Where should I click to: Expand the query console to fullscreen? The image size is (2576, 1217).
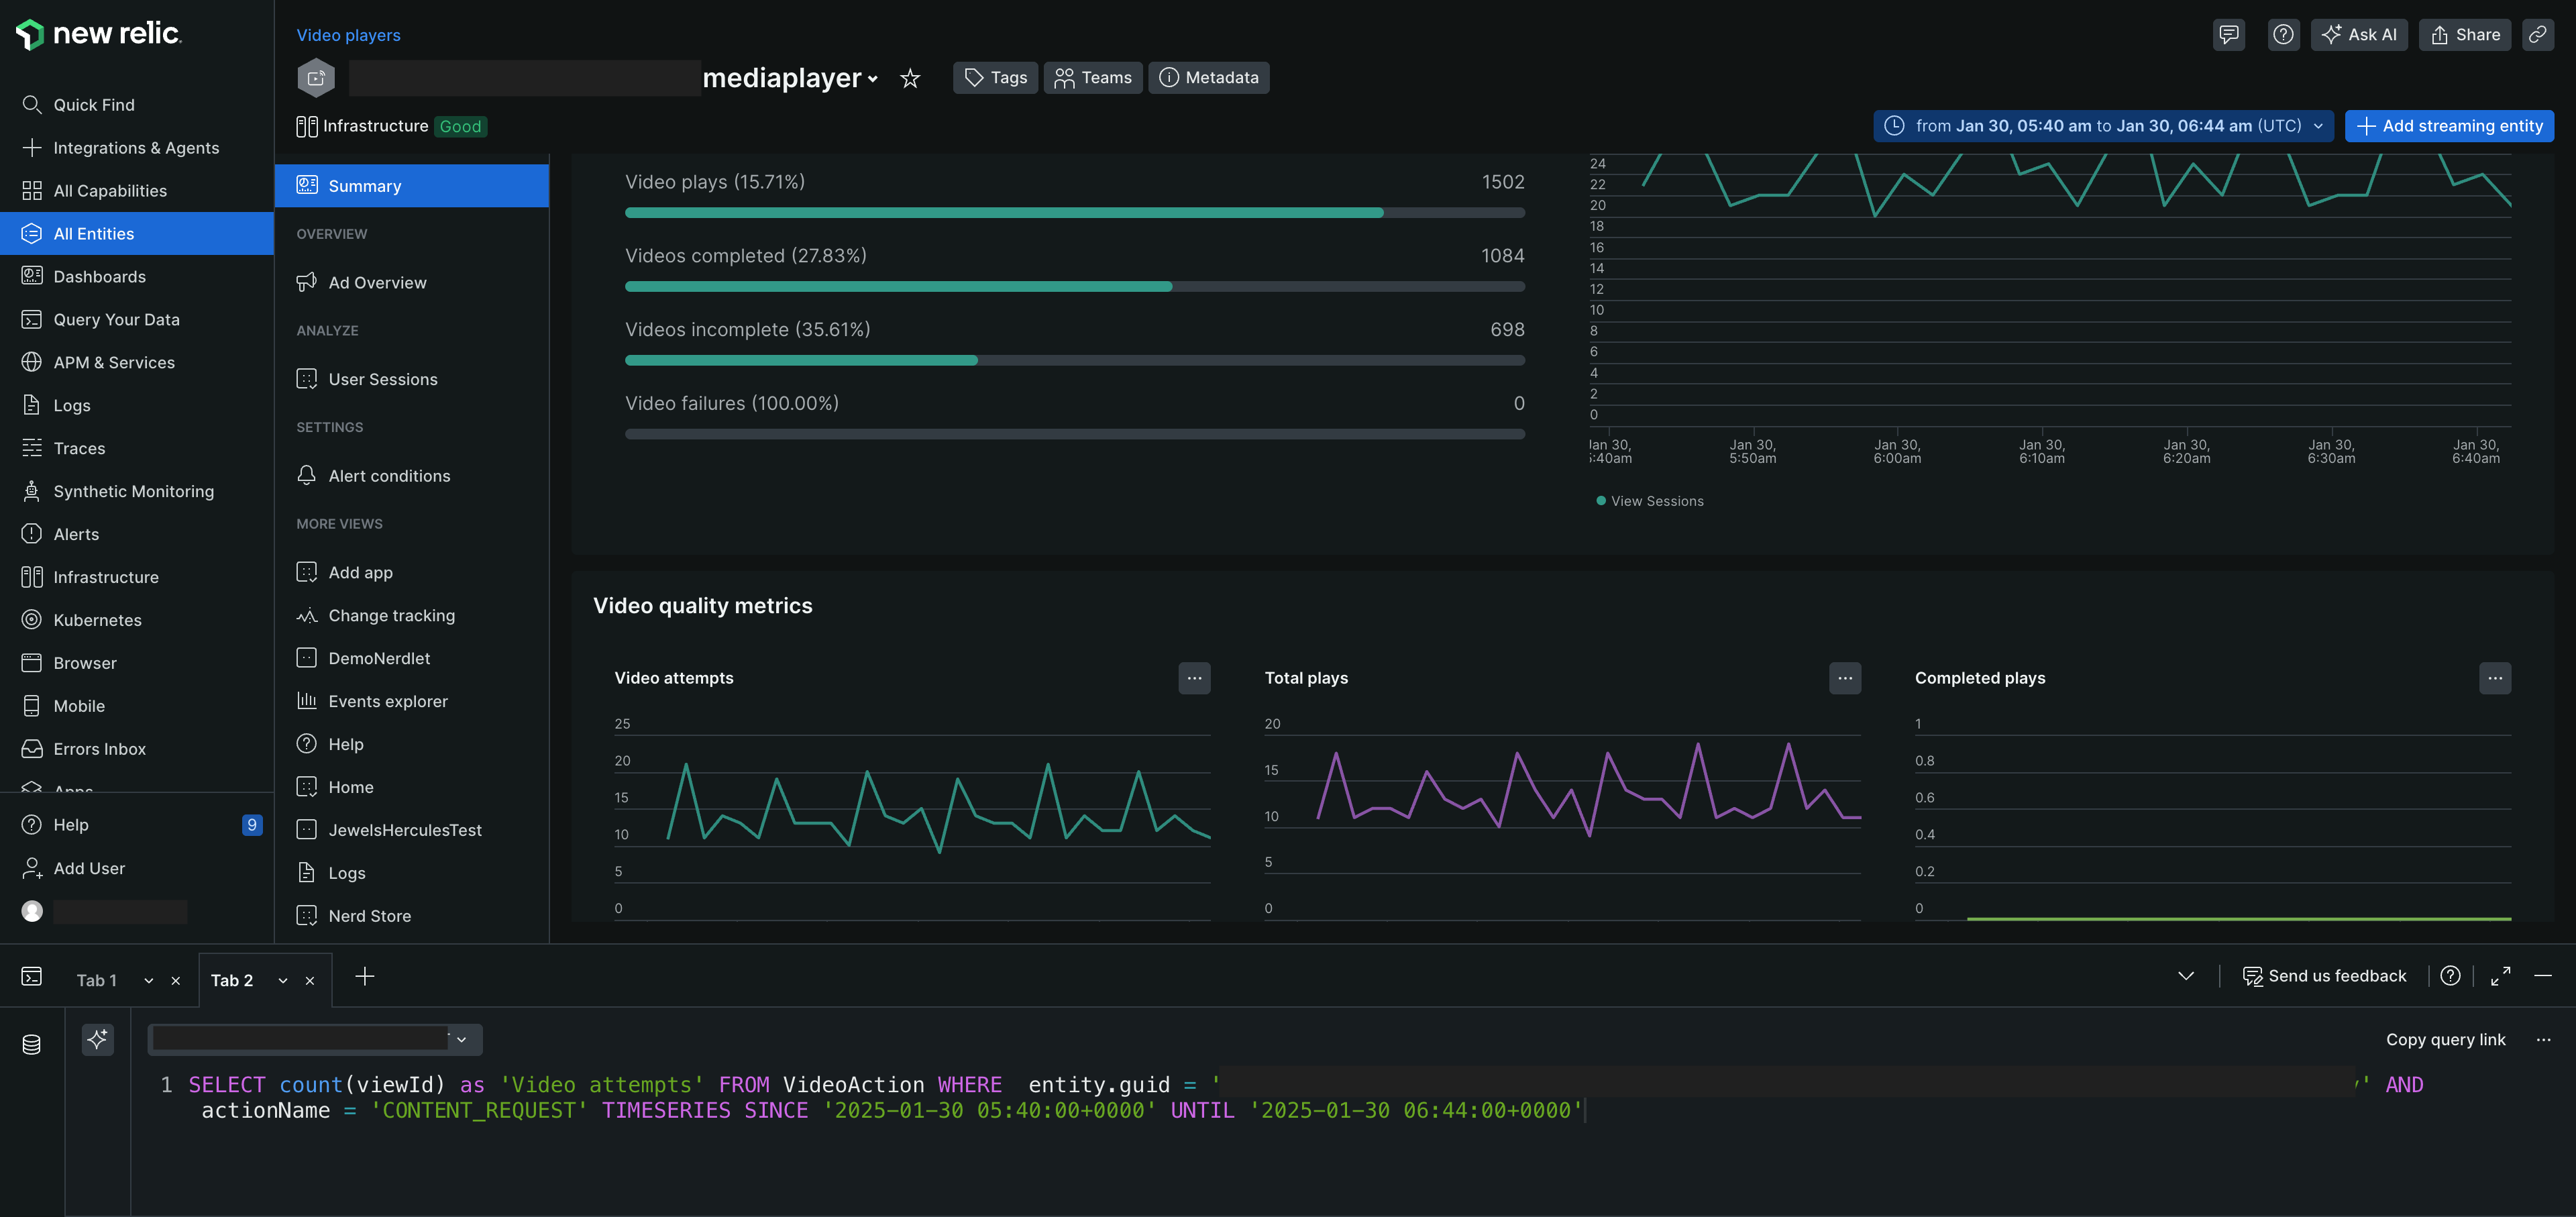pyautogui.click(x=2500, y=976)
